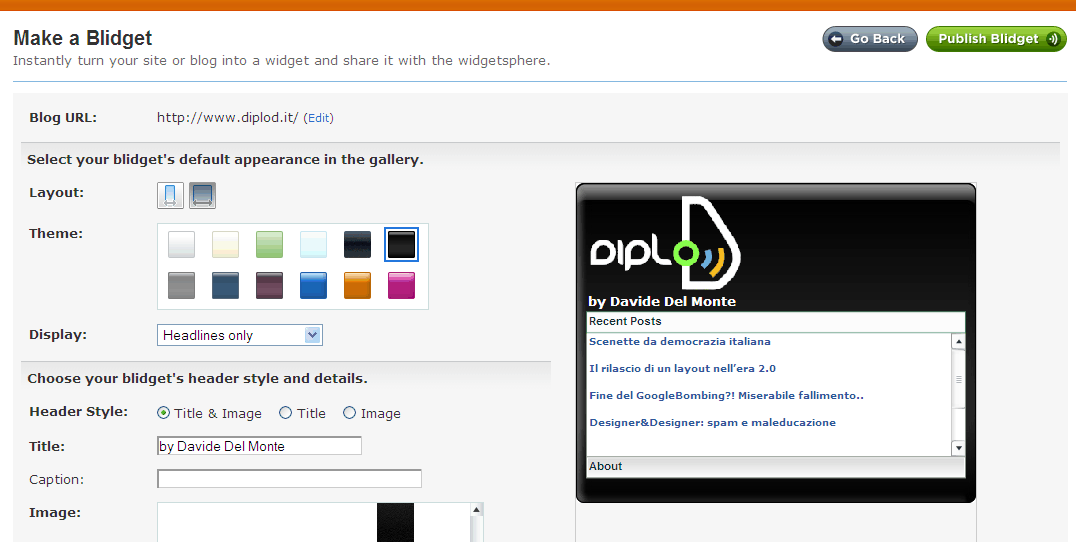Choose the dark navy theme swatch
1076x542 pixels.
tap(357, 244)
